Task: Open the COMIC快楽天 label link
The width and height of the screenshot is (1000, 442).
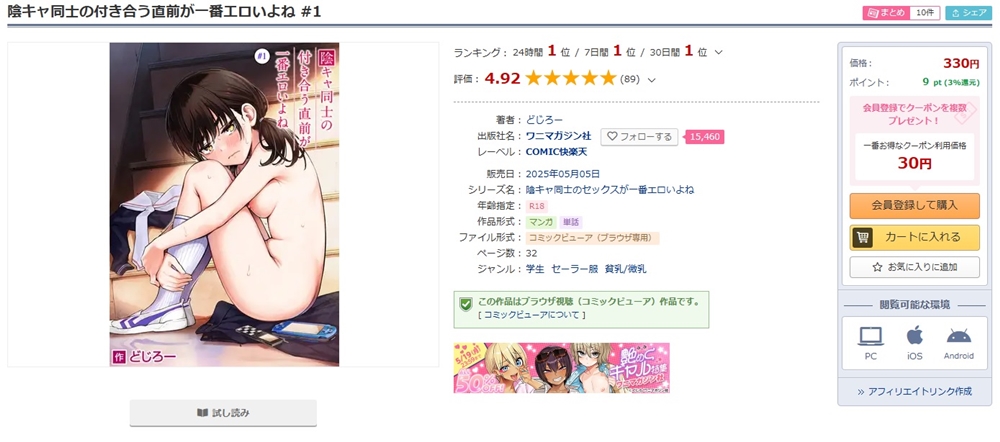Action: point(556,152)
